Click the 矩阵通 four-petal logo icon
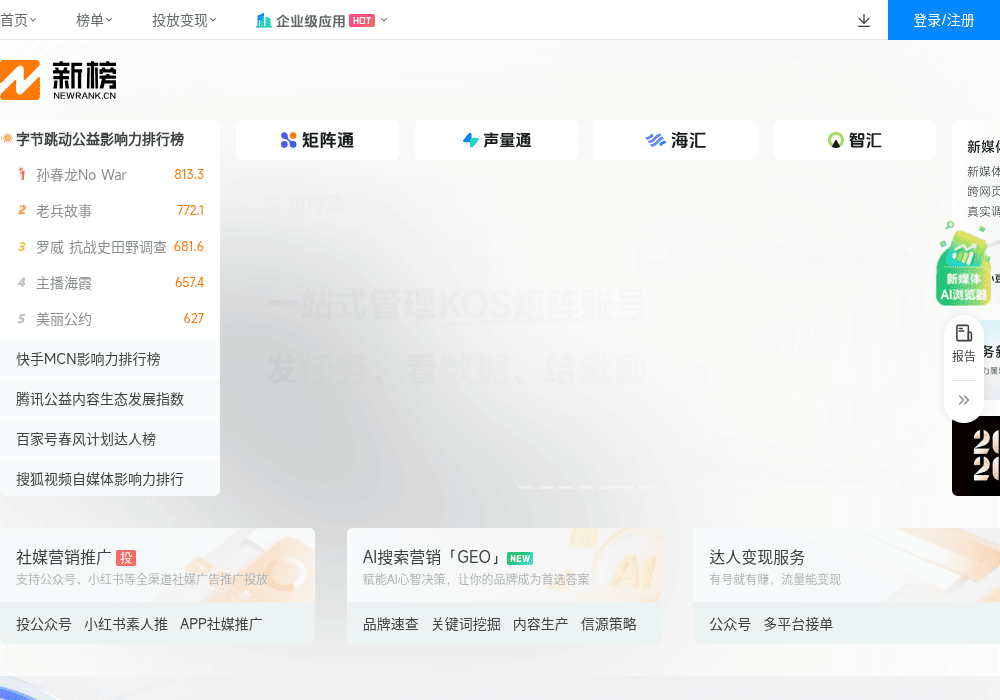The image size is (1000, 700). tap(288, 140)
